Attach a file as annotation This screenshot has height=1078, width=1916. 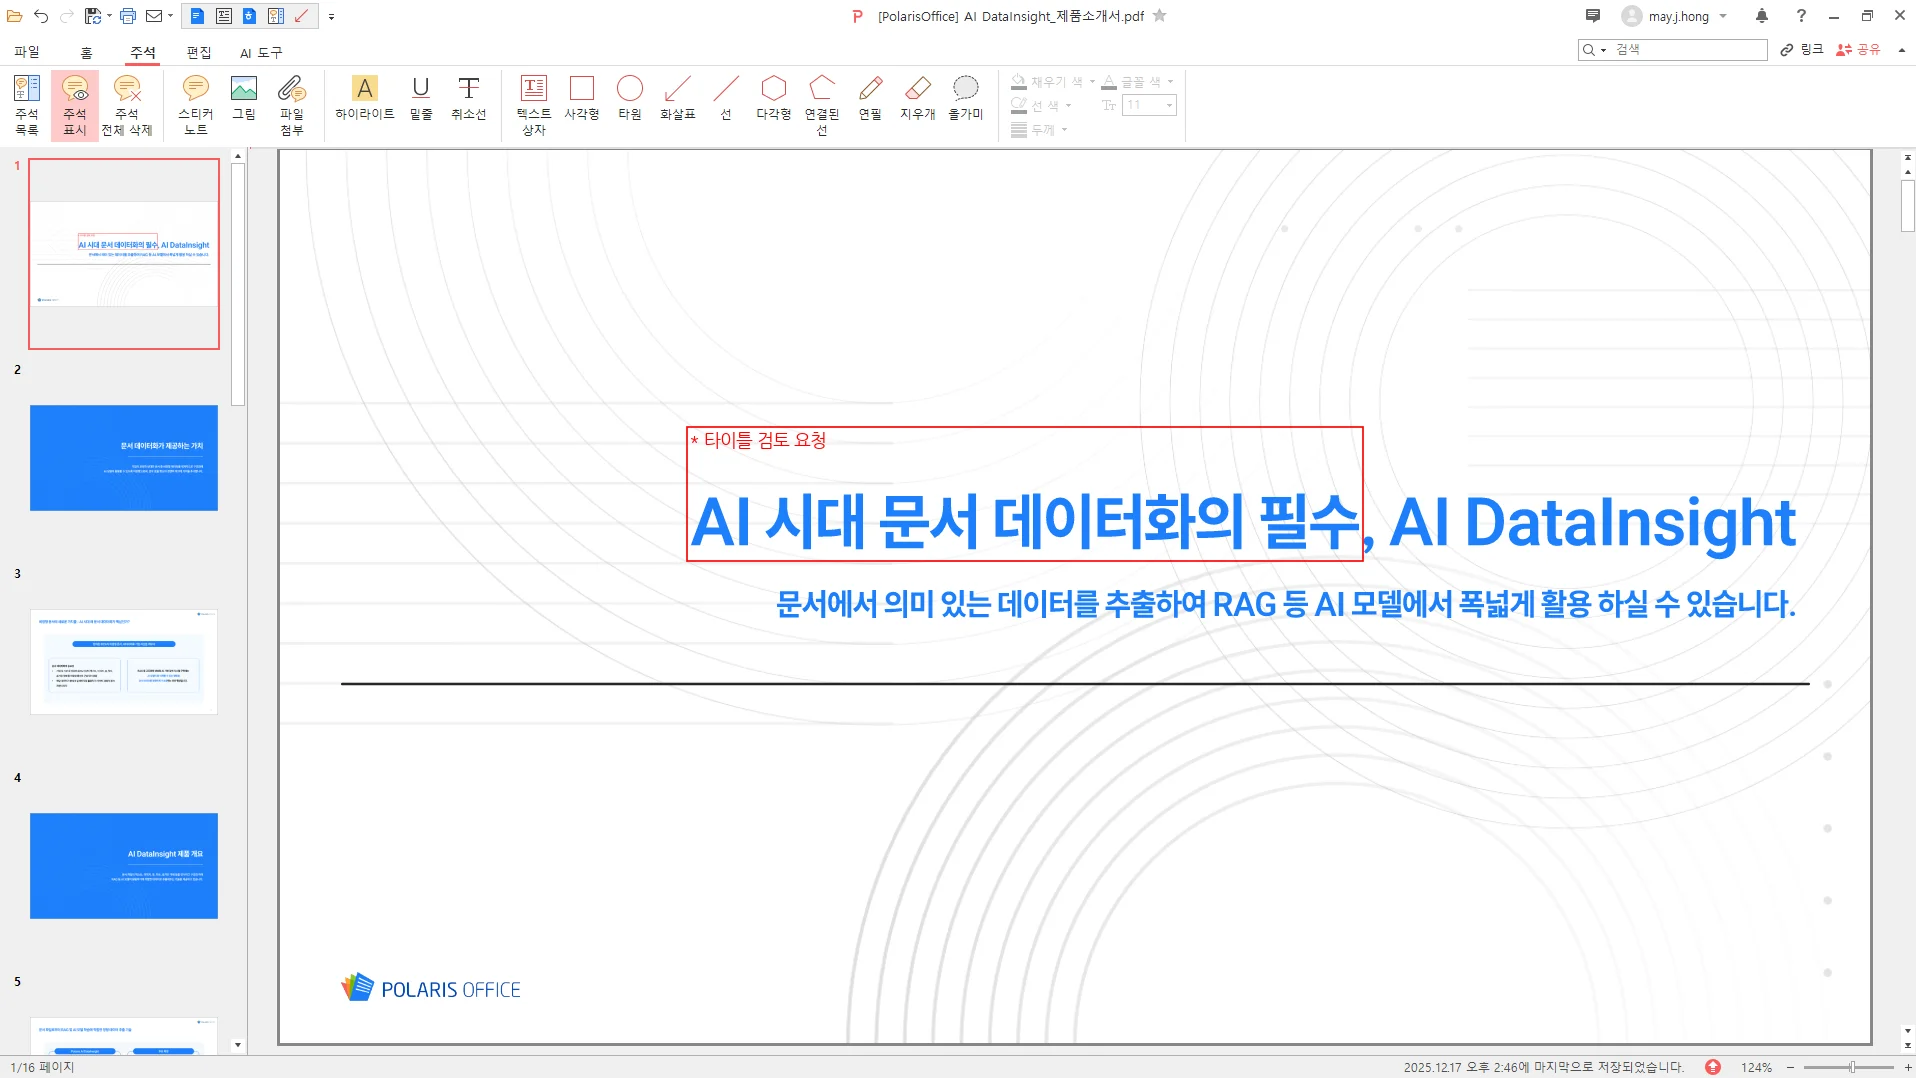[x=292, y=103]
